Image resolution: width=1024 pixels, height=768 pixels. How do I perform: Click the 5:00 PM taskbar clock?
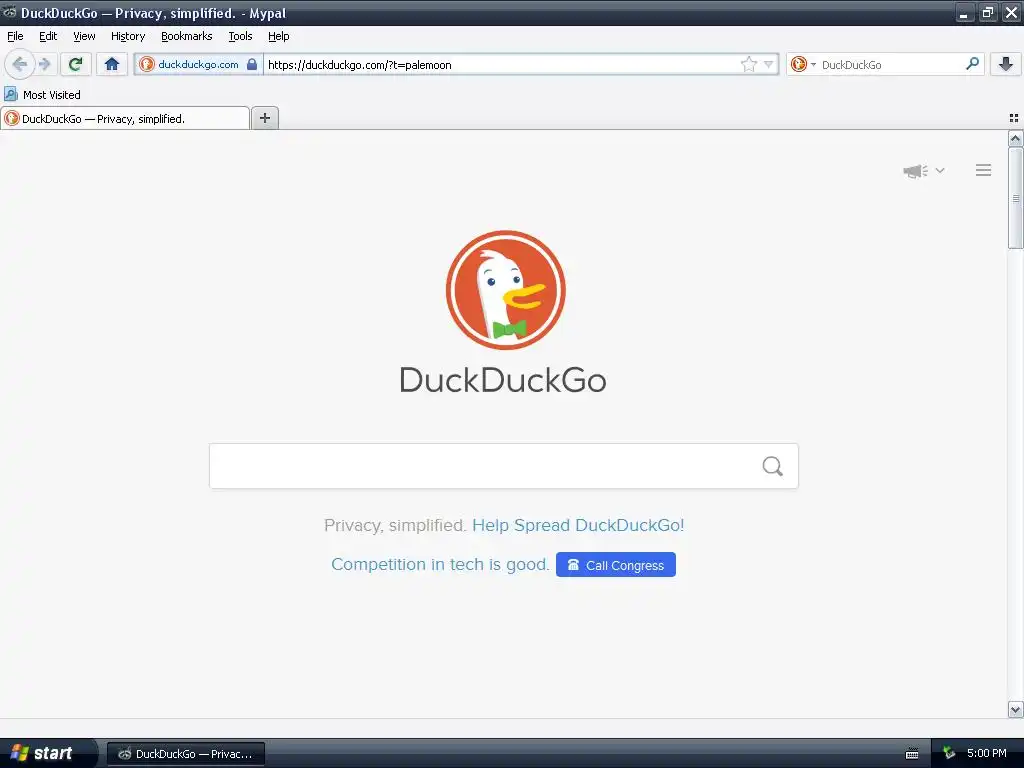pos(987,753)
